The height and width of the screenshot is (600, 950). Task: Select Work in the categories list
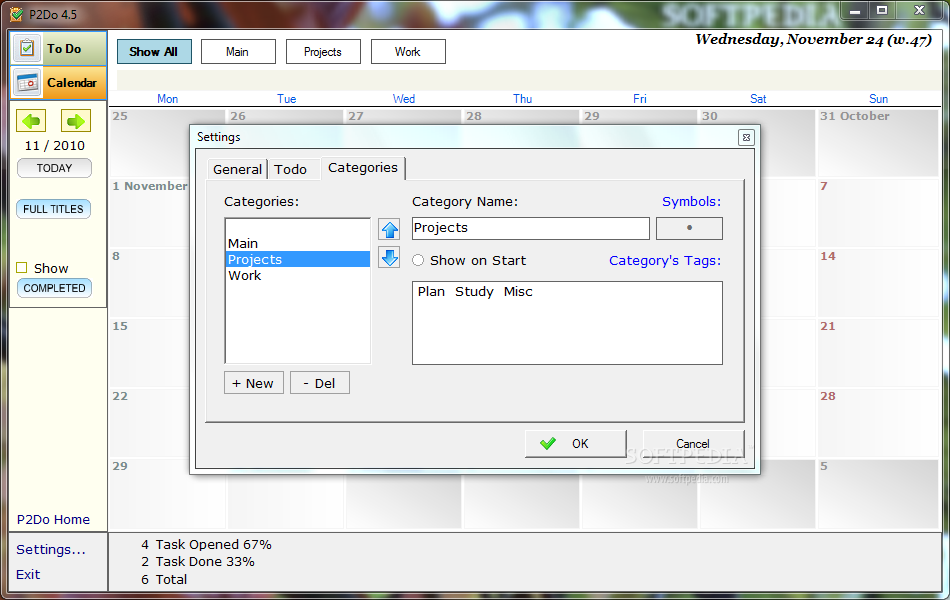(x=297, y=275)
